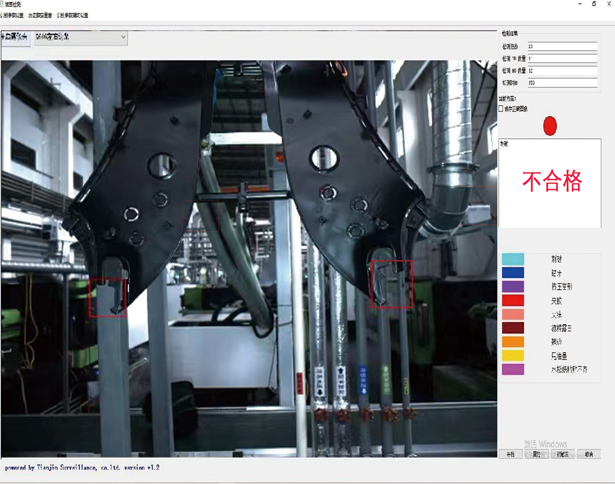This screenshot has height=484, width=615.
Task: Select the dark blue legend swatch
Action: pos(512,272)
